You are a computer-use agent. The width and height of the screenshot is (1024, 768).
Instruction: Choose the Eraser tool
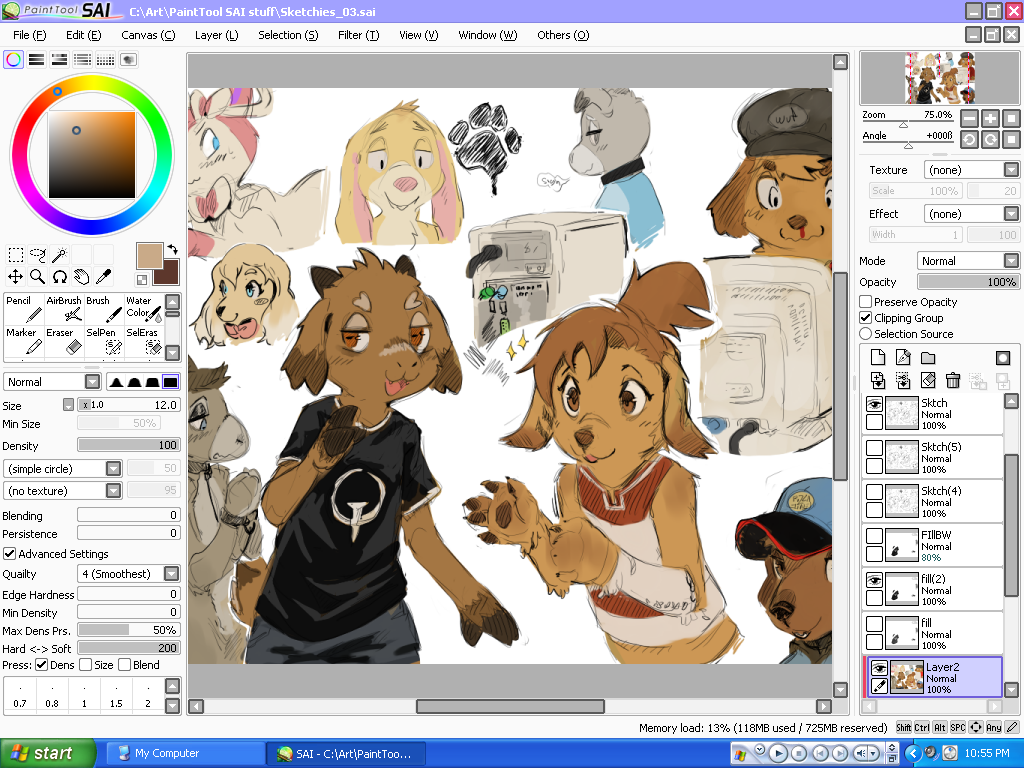pyautogui.click(x=63, y=341)
